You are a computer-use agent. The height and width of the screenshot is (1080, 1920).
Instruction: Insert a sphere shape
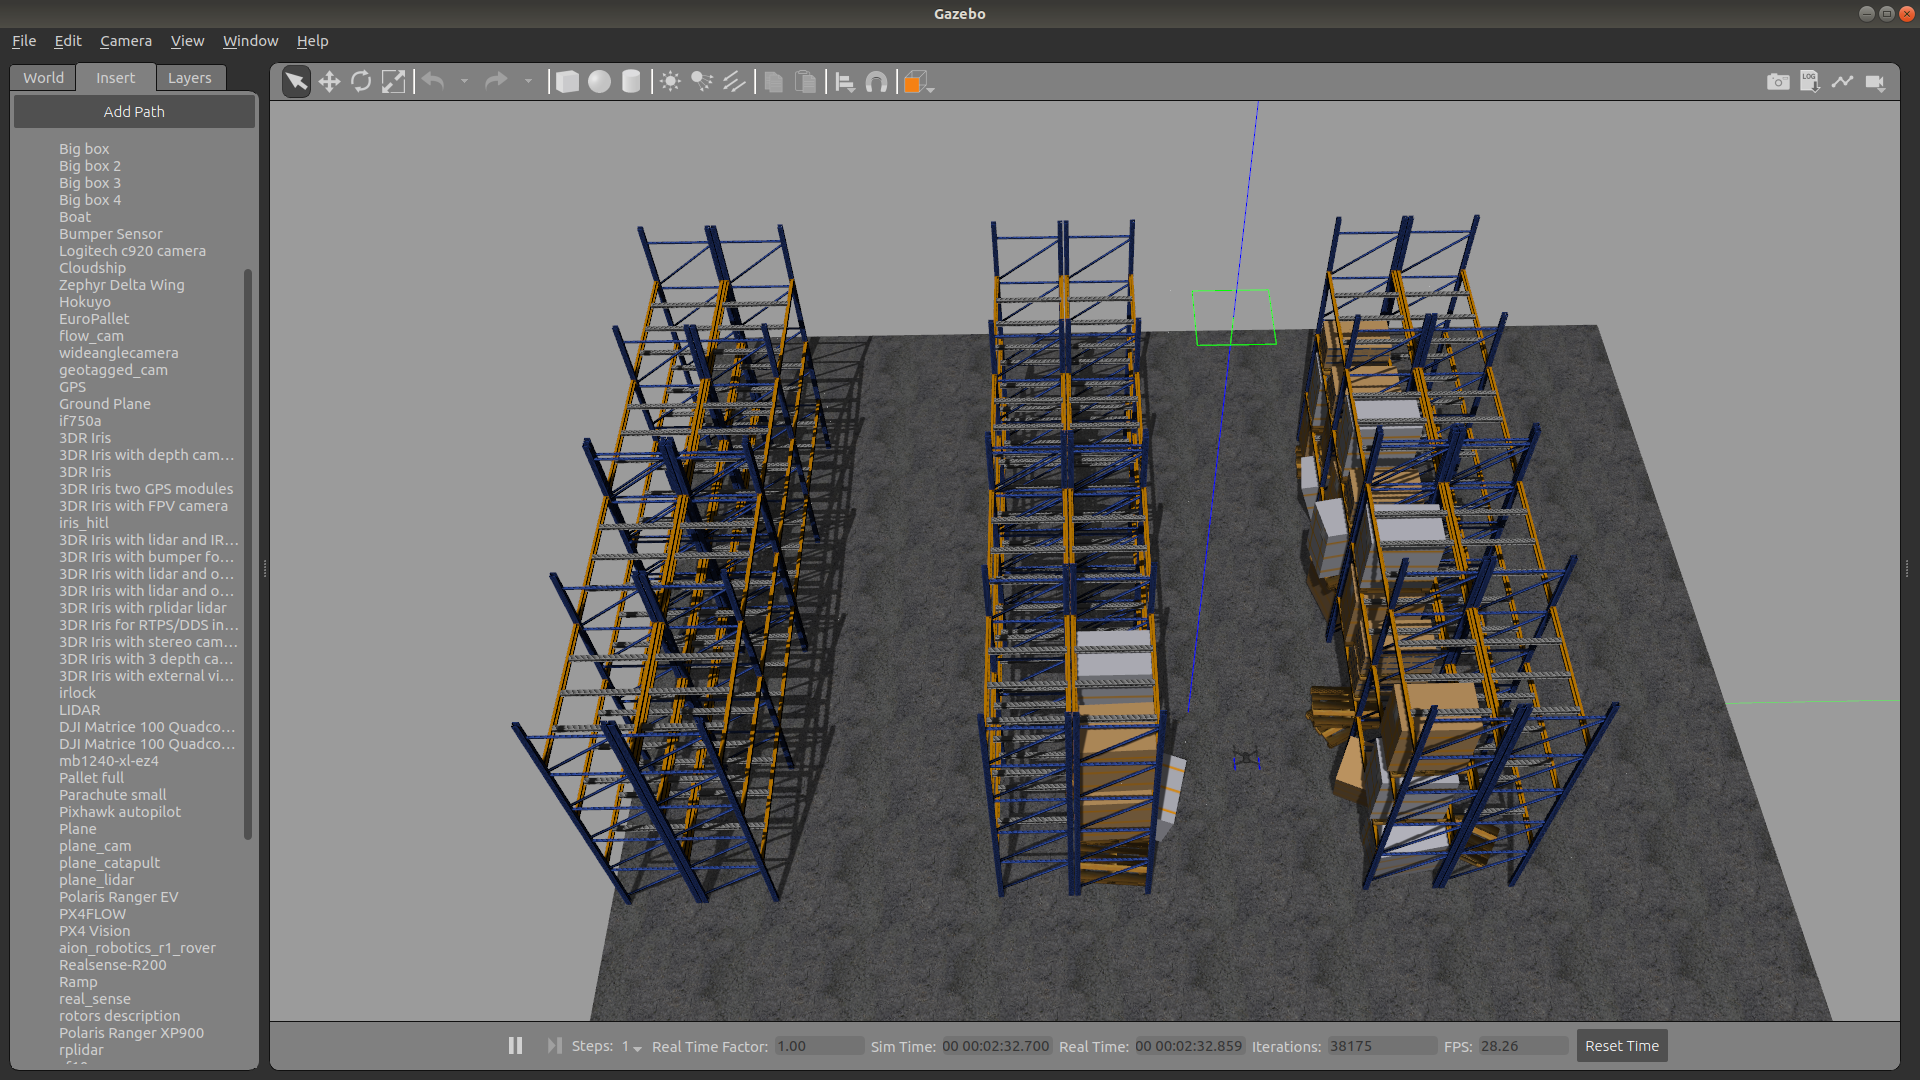[x=599, y=82]
